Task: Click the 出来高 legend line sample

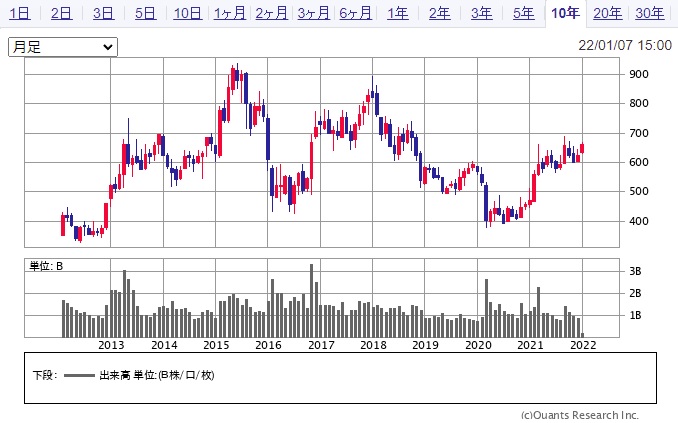Action: coord(79,375)
